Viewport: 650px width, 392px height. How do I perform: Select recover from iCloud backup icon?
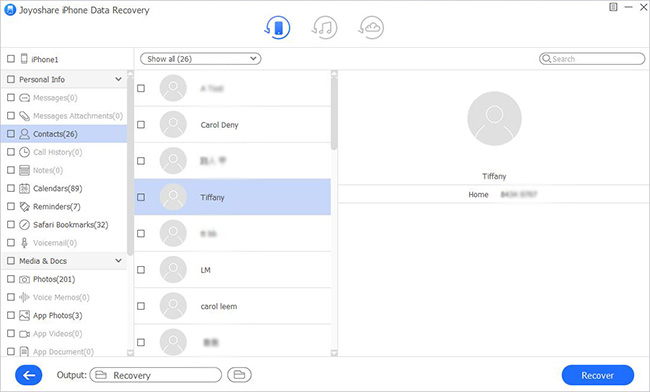pyautogui.click(x=371, y=28)
